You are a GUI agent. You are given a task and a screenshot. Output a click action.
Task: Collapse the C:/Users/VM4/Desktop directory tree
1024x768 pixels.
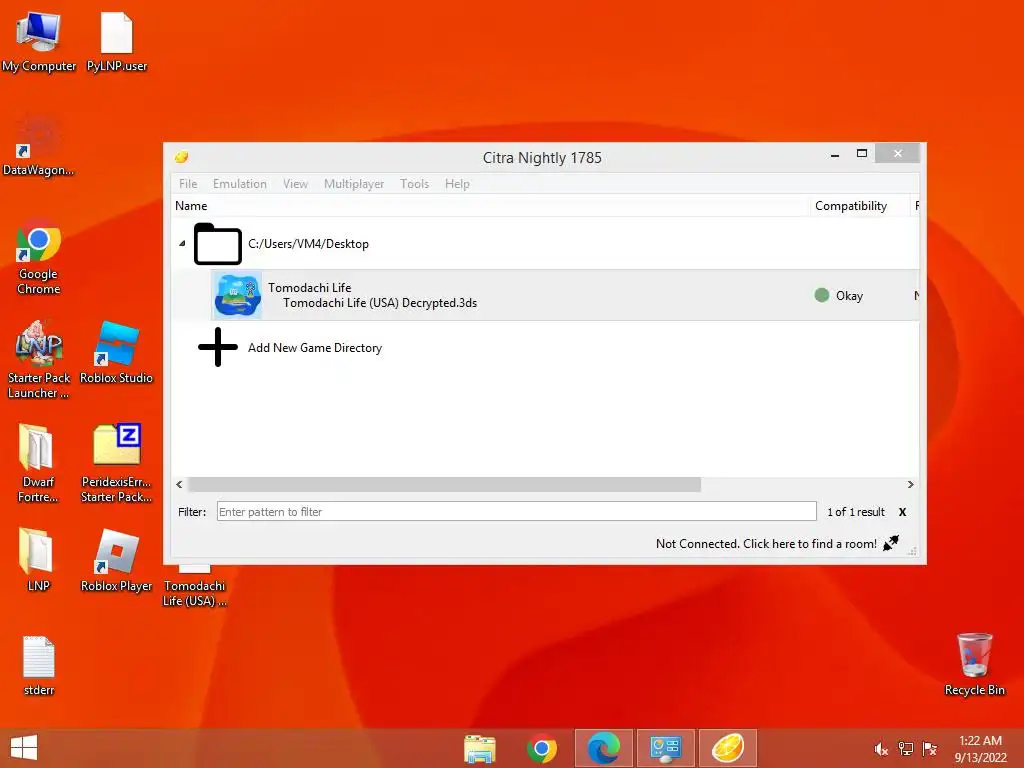coord(182,244)
